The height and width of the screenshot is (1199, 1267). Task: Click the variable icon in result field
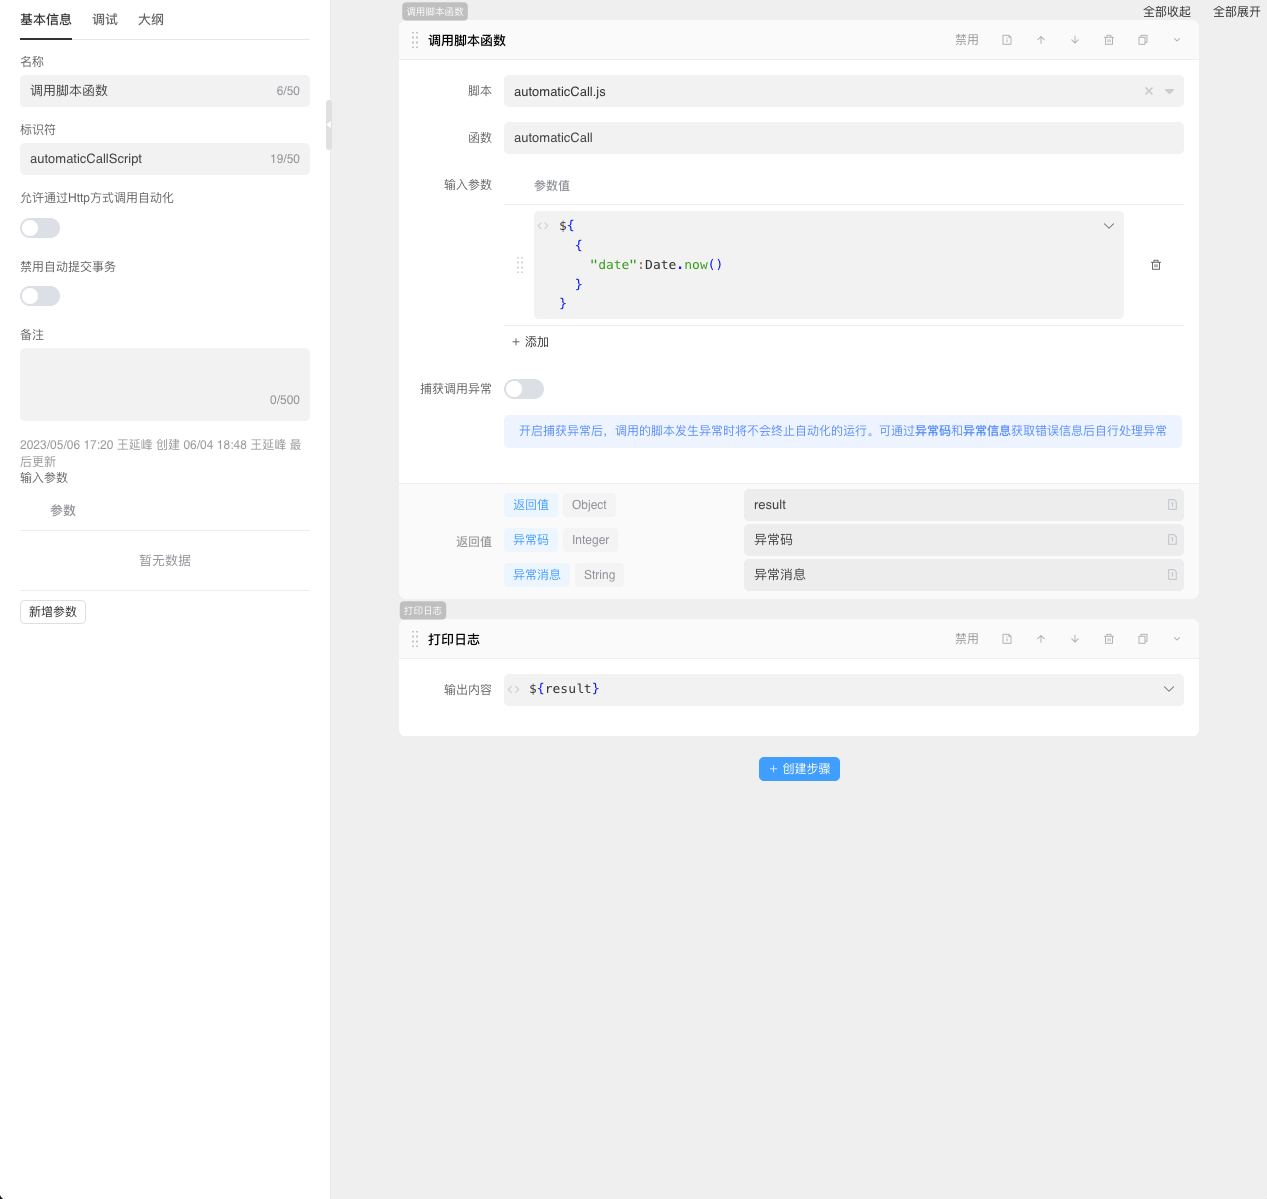point(1172,505)
